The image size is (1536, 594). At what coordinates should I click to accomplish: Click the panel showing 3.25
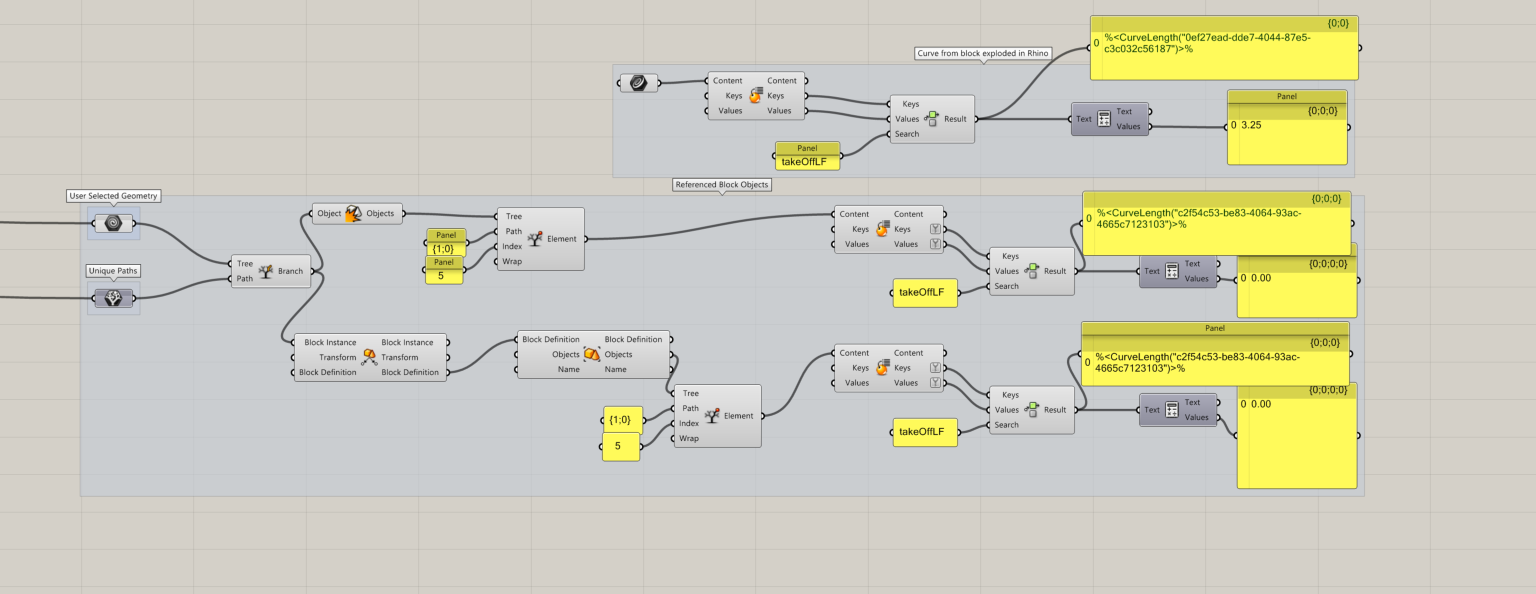coord(1287,127)
